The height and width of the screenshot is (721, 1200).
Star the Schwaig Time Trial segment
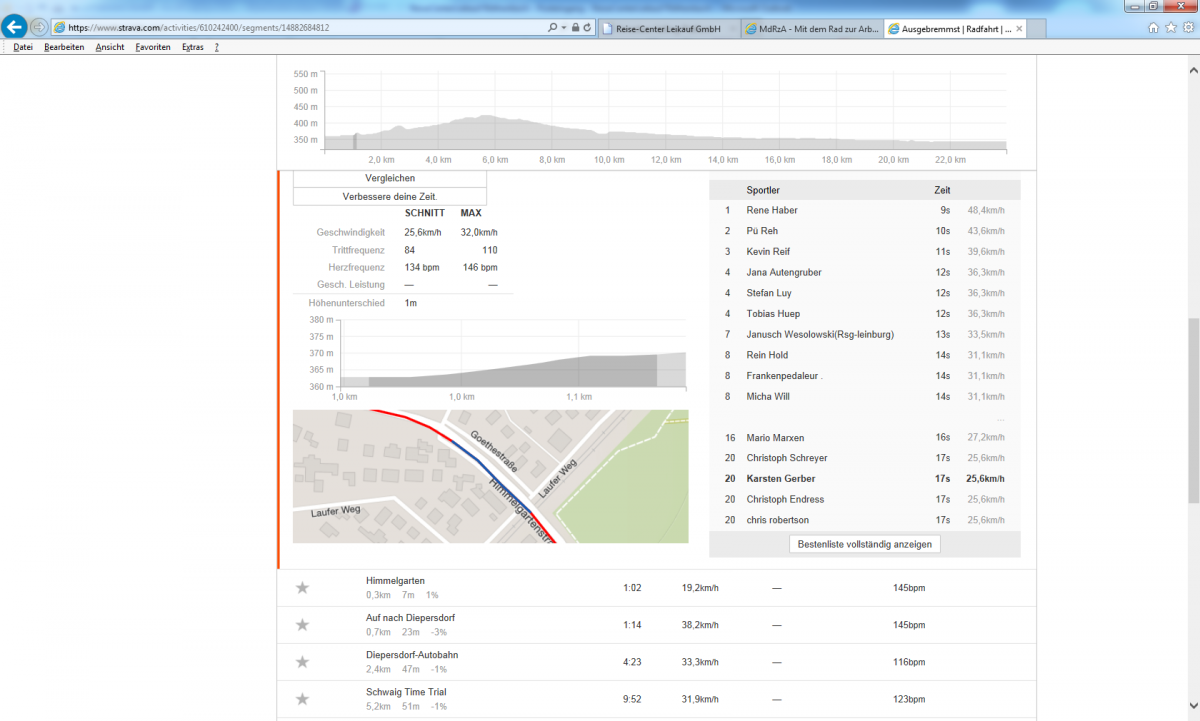(302, 699)
